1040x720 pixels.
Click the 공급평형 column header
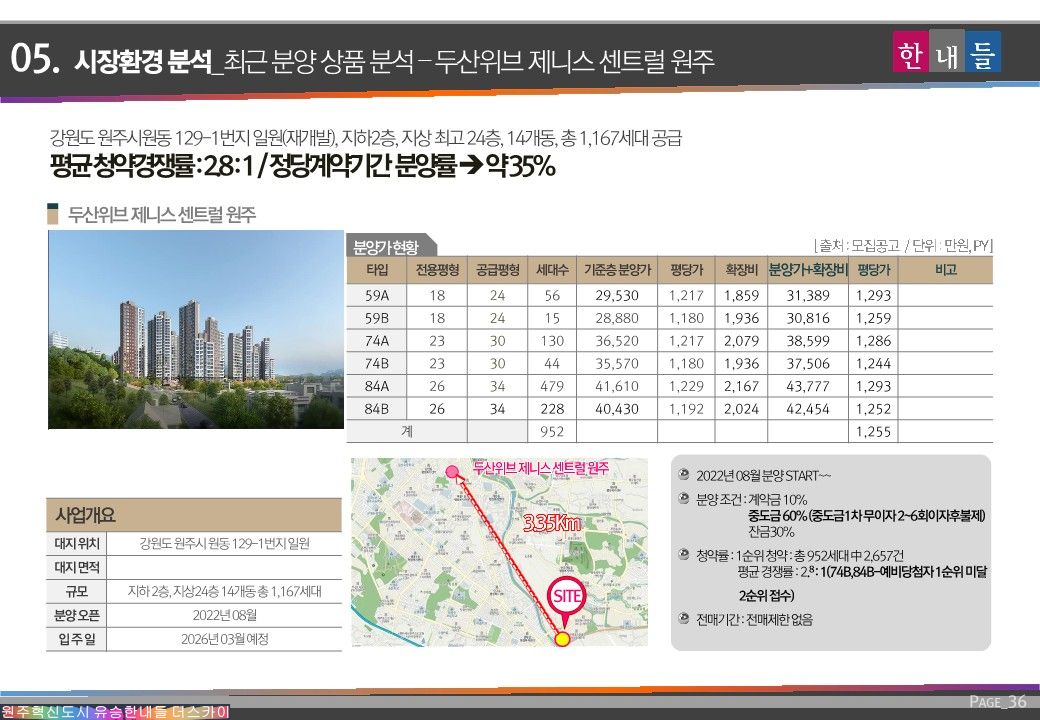click(x=497, y=270)
